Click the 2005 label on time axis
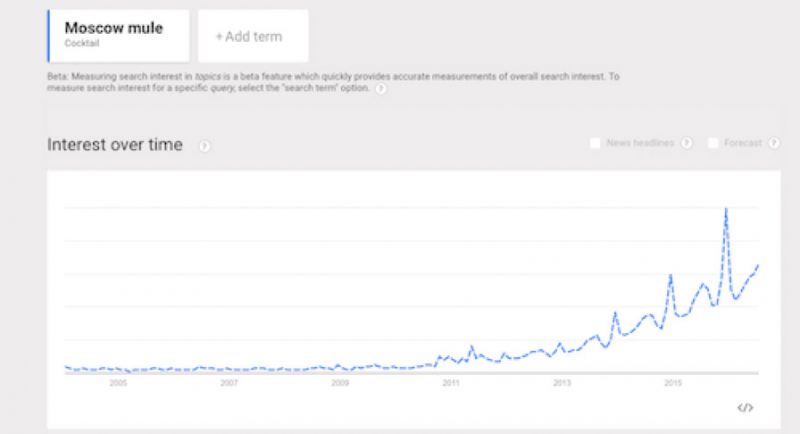The image size is (800, 434). pyautogui.click(x=118, y=383)
